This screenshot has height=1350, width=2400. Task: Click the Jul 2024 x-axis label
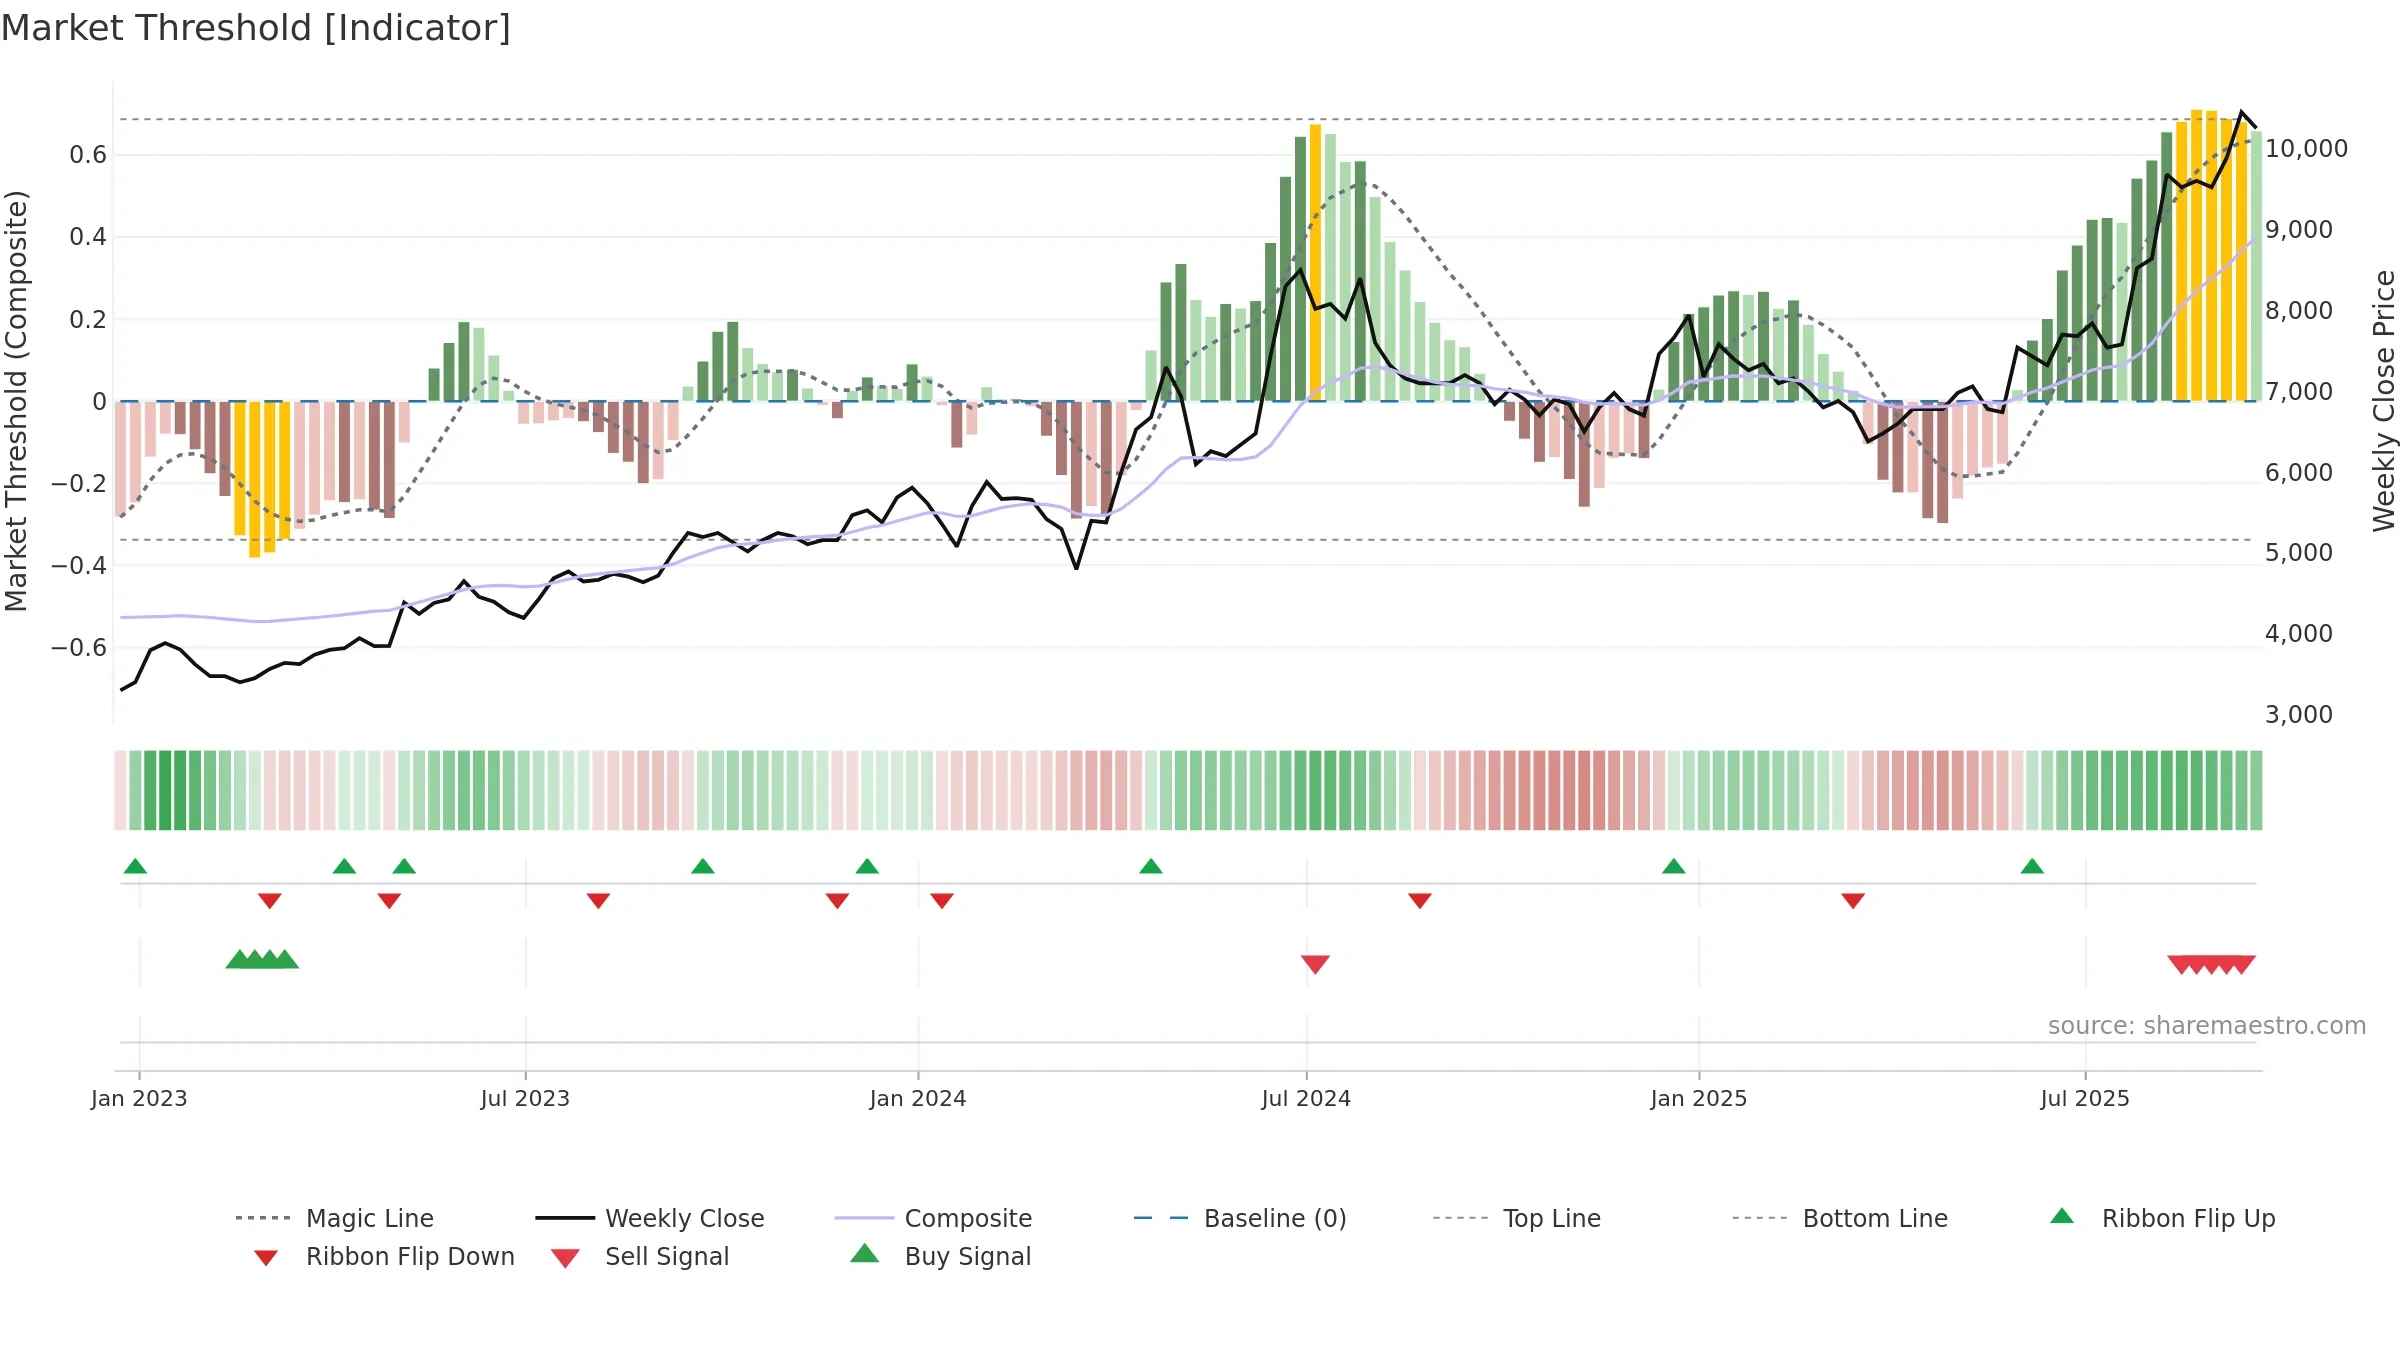[1306, 1098]
